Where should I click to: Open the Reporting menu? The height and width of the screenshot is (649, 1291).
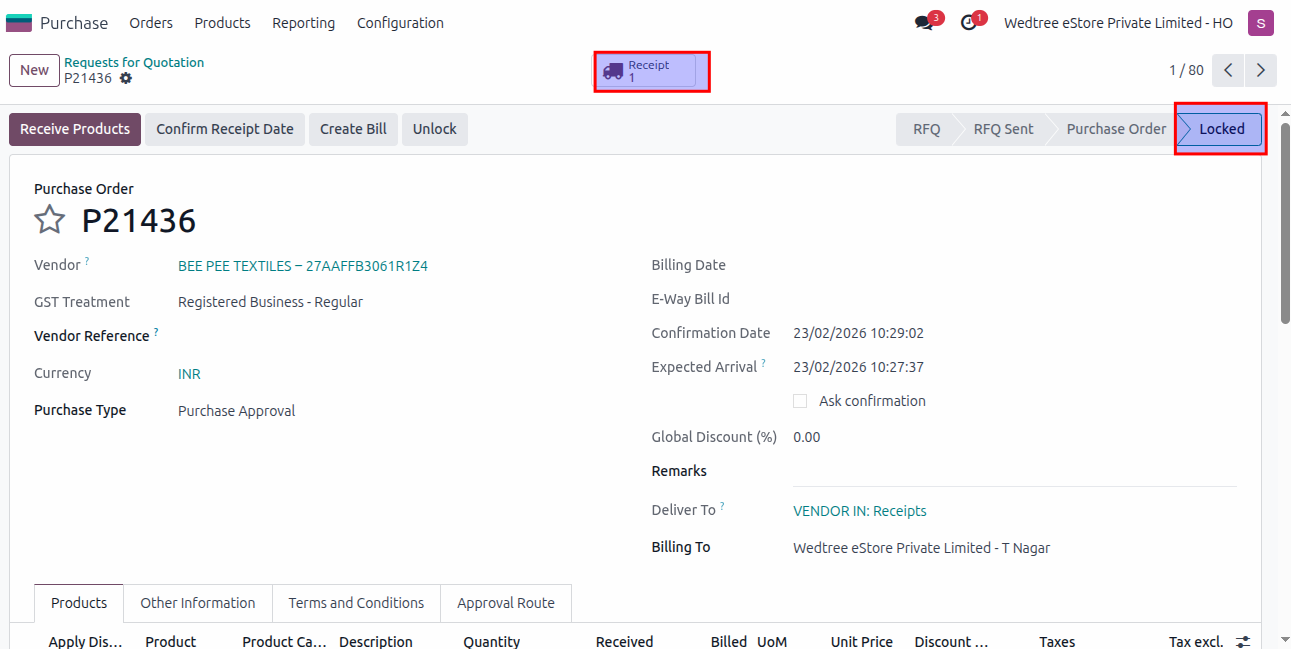coord(303,23)
